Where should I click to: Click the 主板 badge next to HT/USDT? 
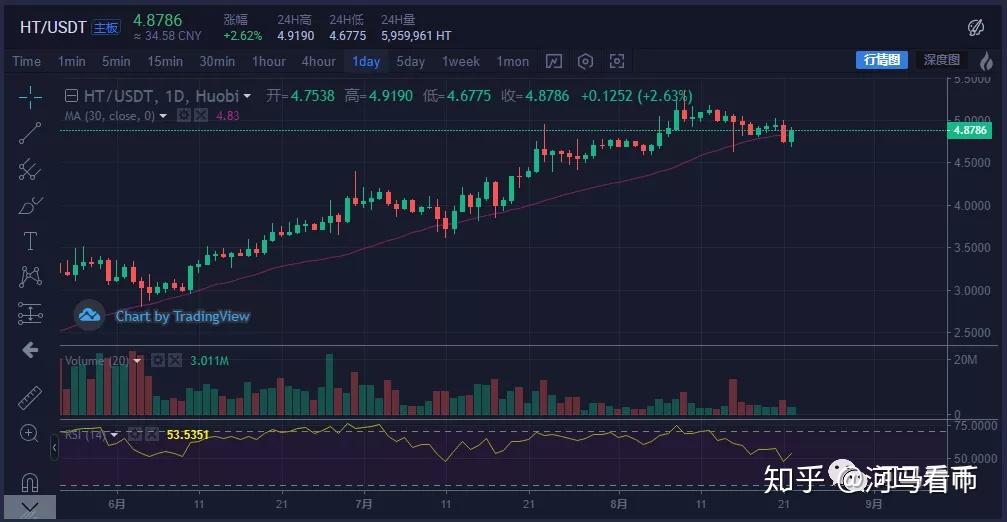106,28
